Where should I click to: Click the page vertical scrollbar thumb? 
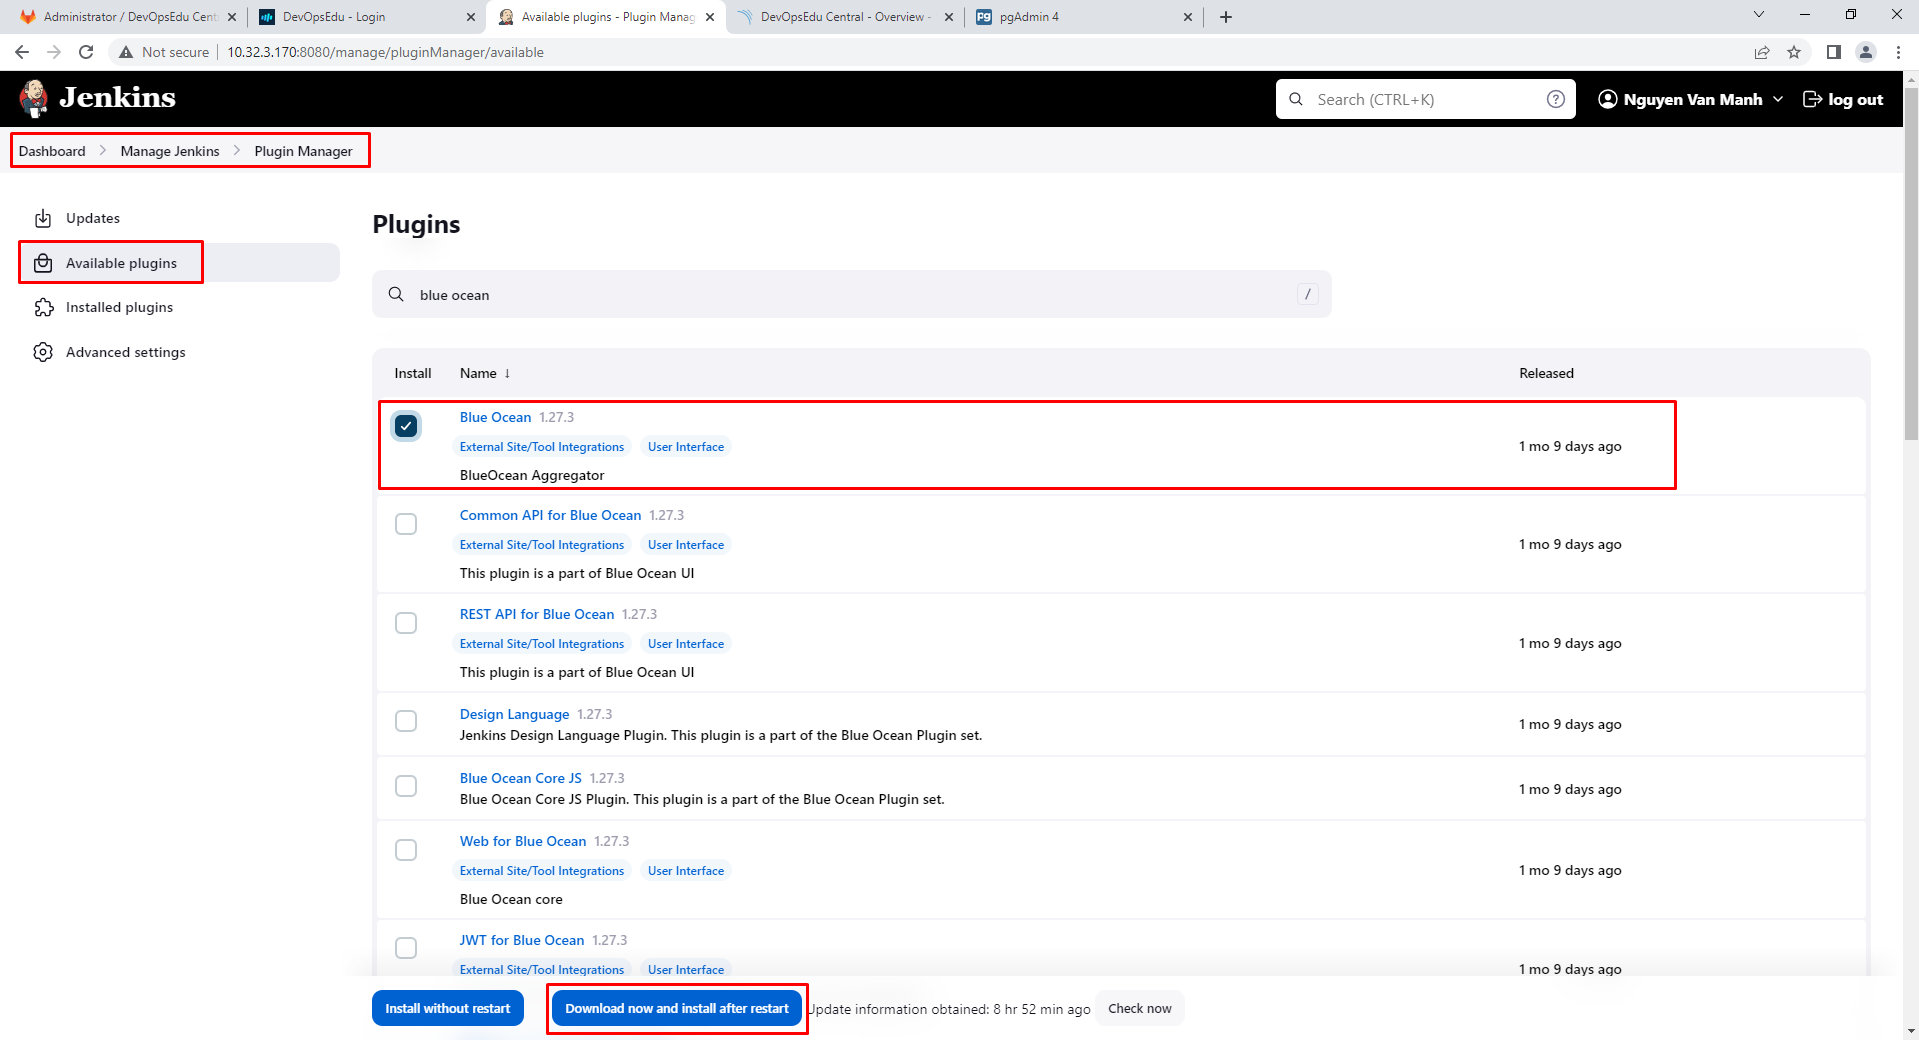pos(1910,262)
